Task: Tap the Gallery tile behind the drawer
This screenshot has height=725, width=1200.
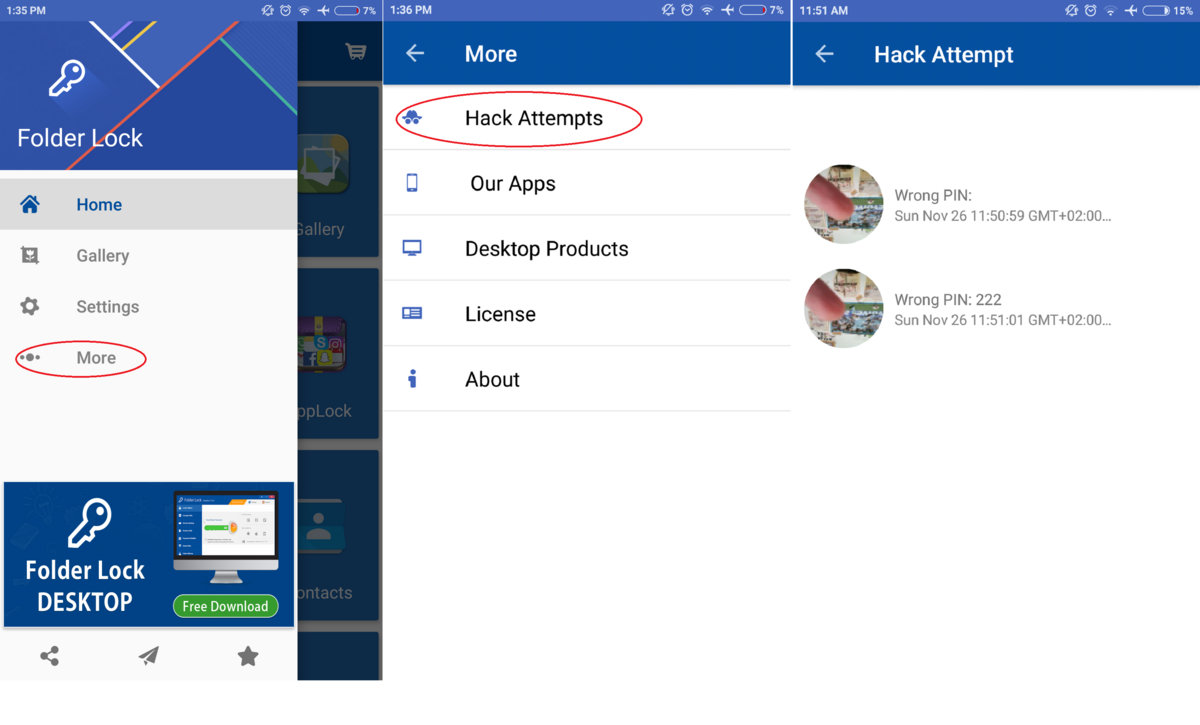Action: [x=338, y=170]
